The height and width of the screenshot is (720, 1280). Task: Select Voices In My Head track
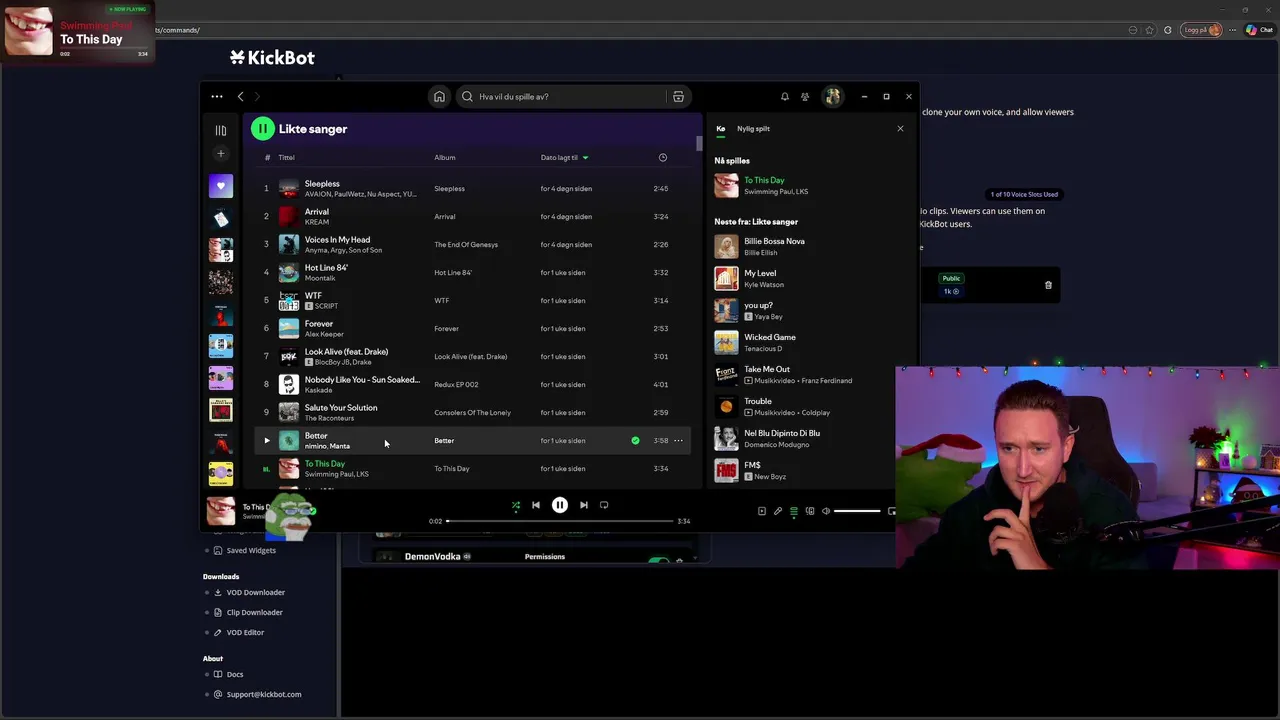[473, 244]
